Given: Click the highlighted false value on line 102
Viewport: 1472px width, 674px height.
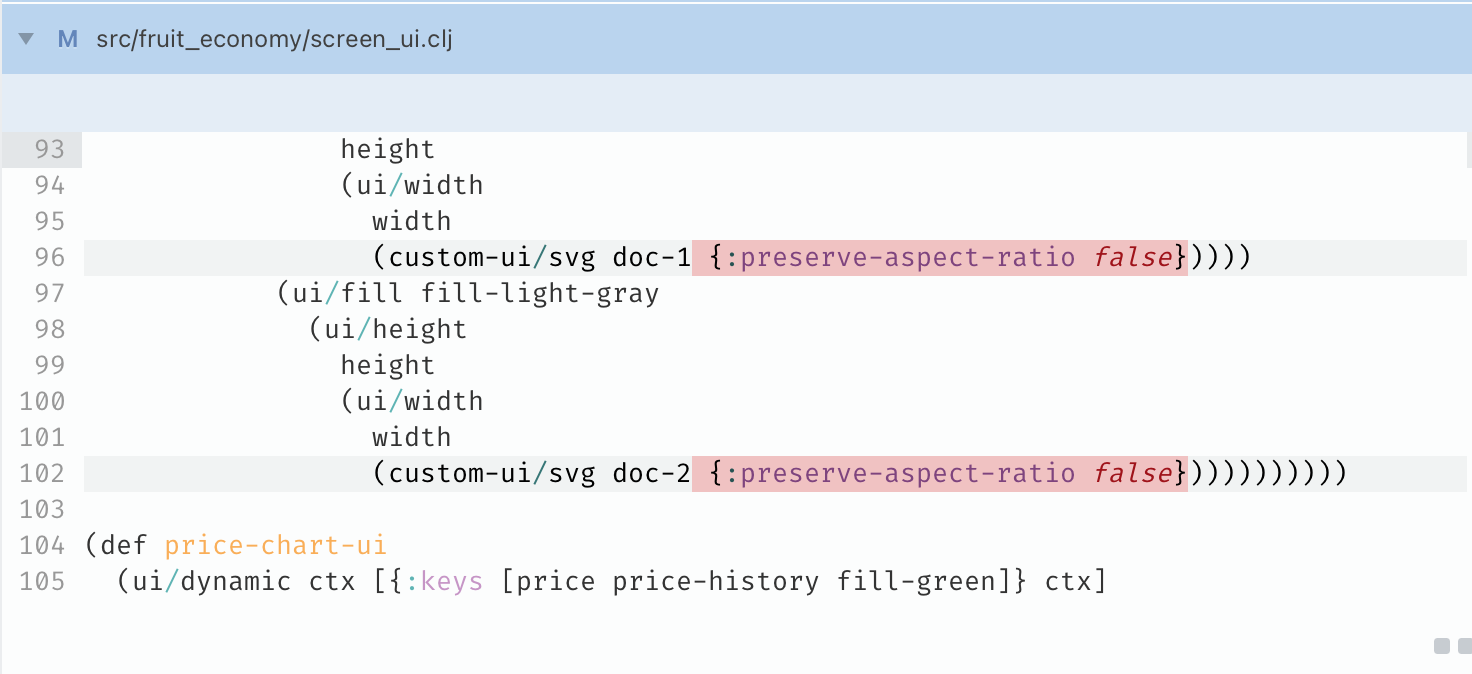Looking at the screenshot, I should pos(1135,473).
